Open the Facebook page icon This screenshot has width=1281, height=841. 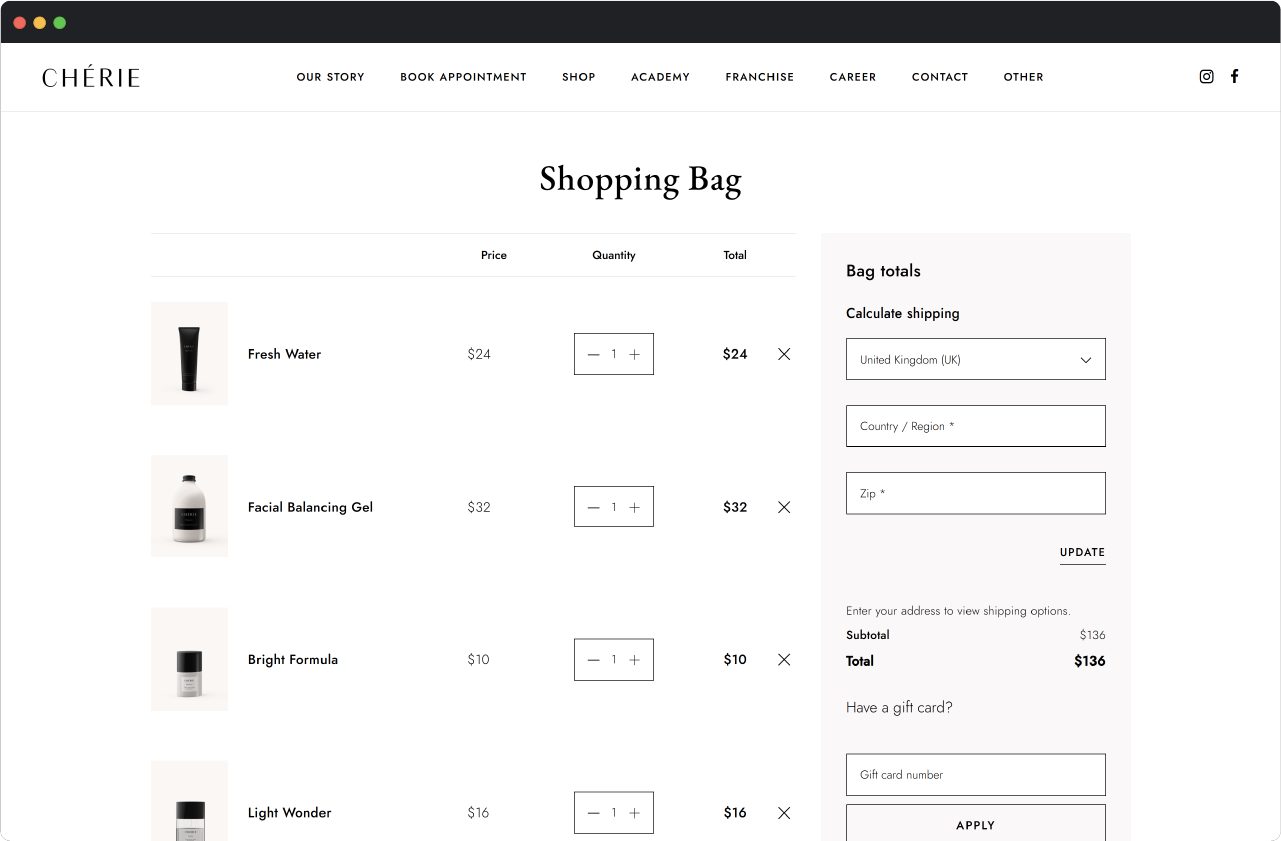click(x=1235, y=77)
